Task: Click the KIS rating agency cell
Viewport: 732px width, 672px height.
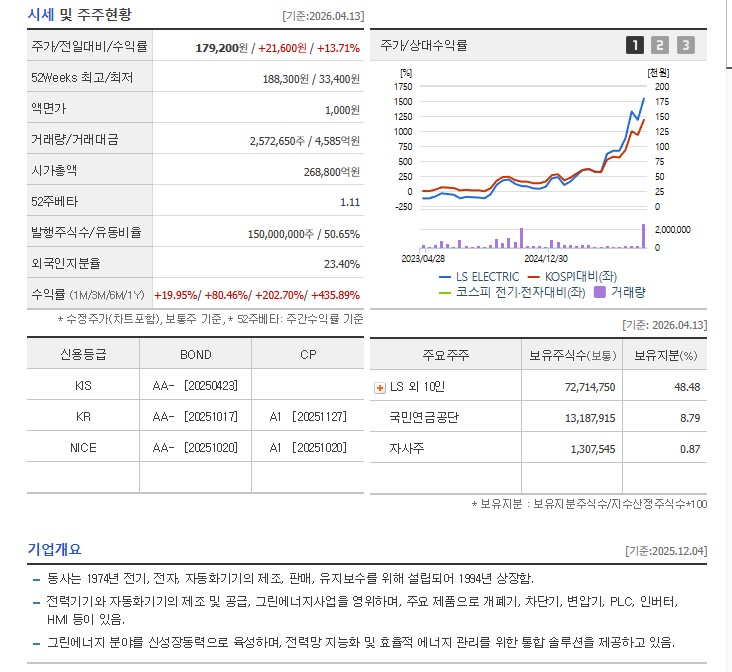Action: (83, 386)
